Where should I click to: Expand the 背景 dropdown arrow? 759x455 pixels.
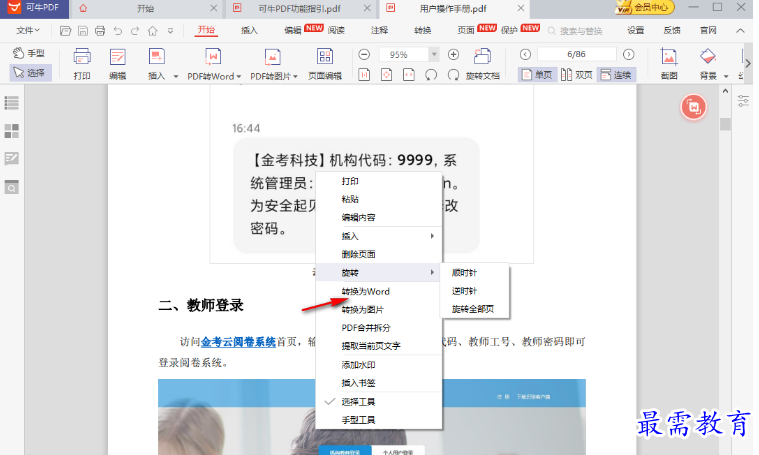[x=726, y=76]
